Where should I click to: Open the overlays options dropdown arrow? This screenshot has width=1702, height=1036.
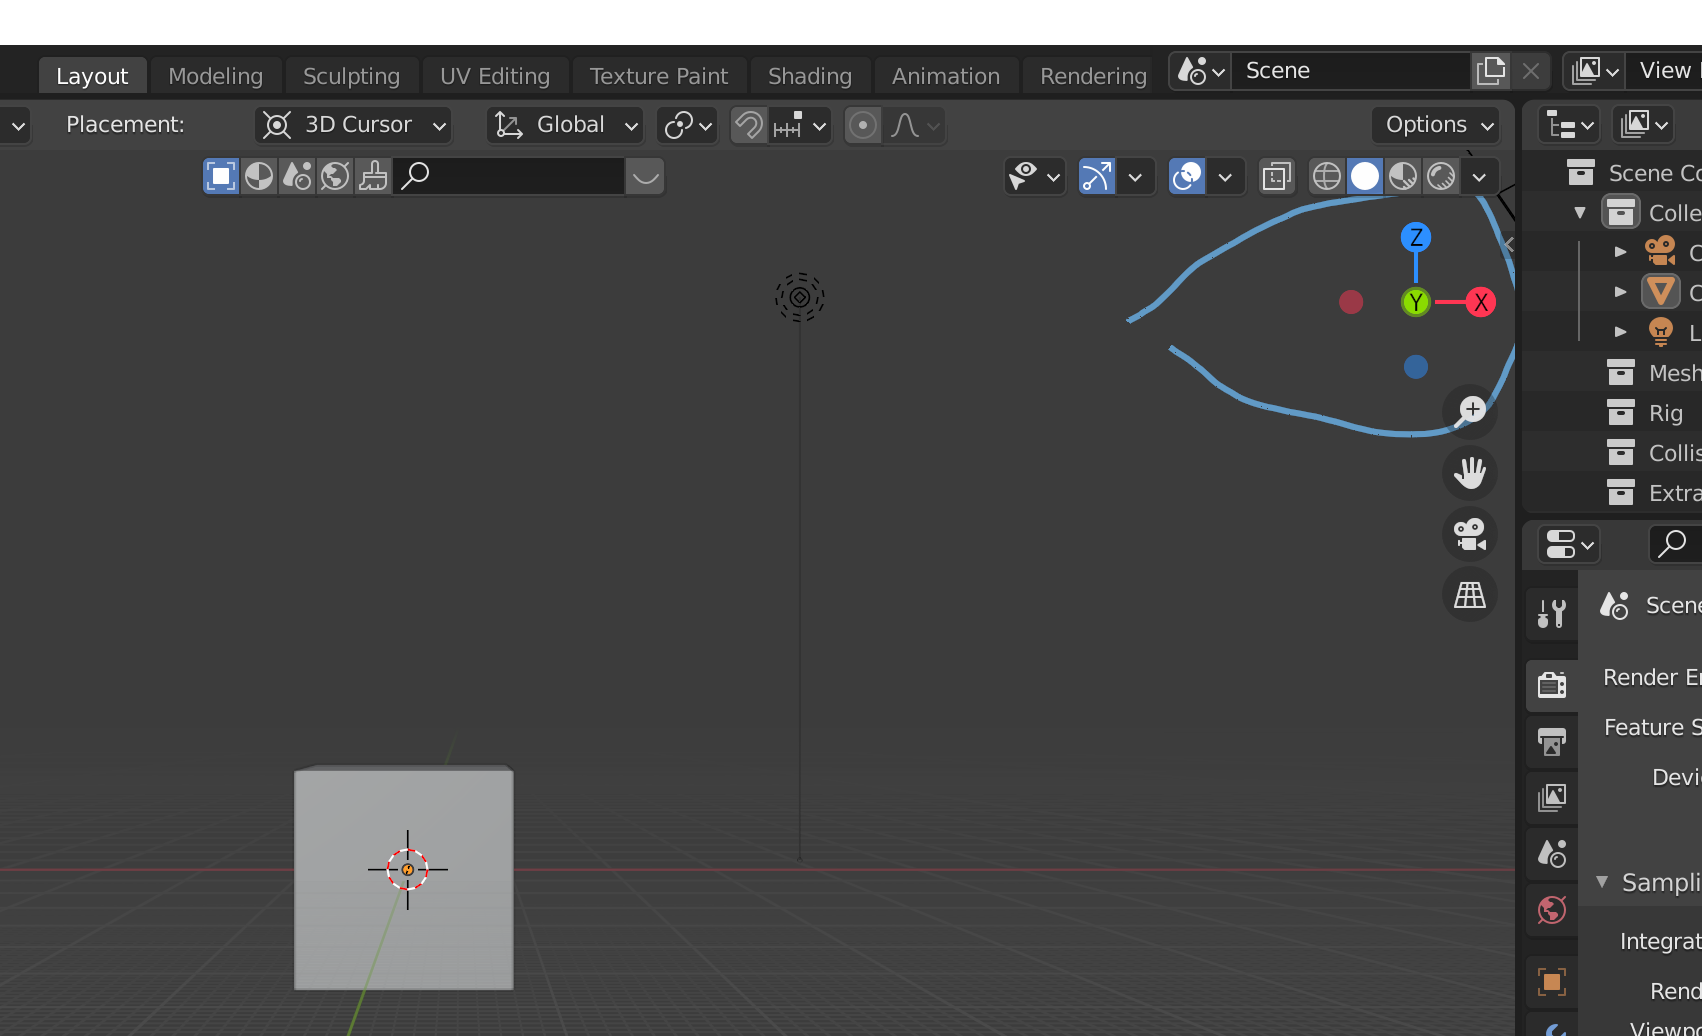1225,177
